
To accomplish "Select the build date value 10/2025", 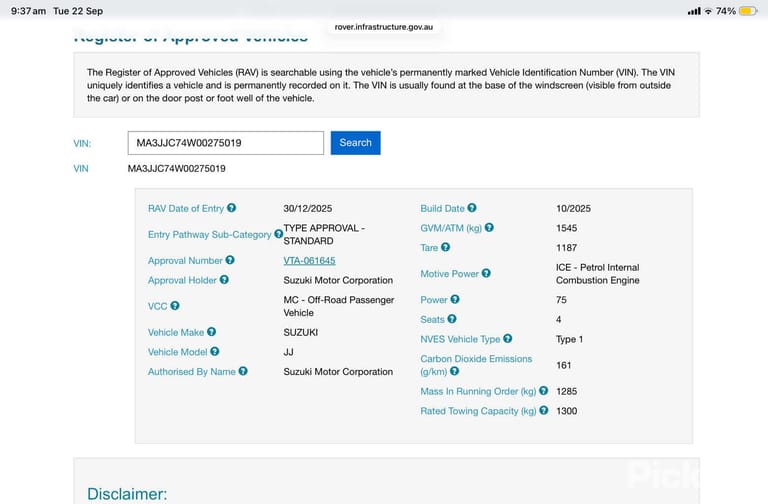I will 574,208.
